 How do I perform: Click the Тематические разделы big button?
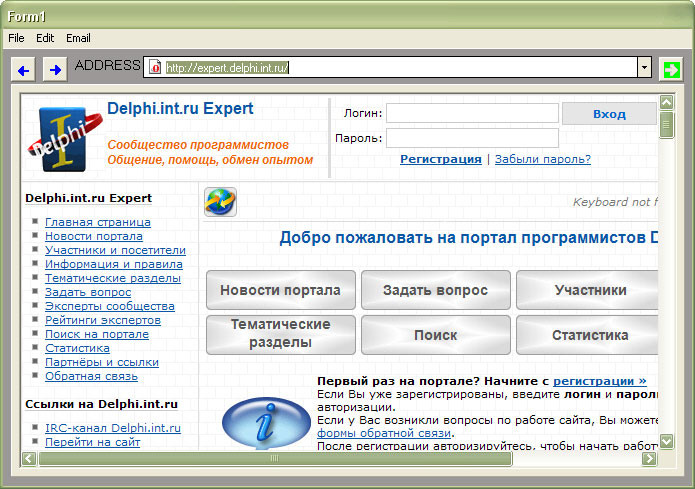pyautogui.click(x=281, y=335)
